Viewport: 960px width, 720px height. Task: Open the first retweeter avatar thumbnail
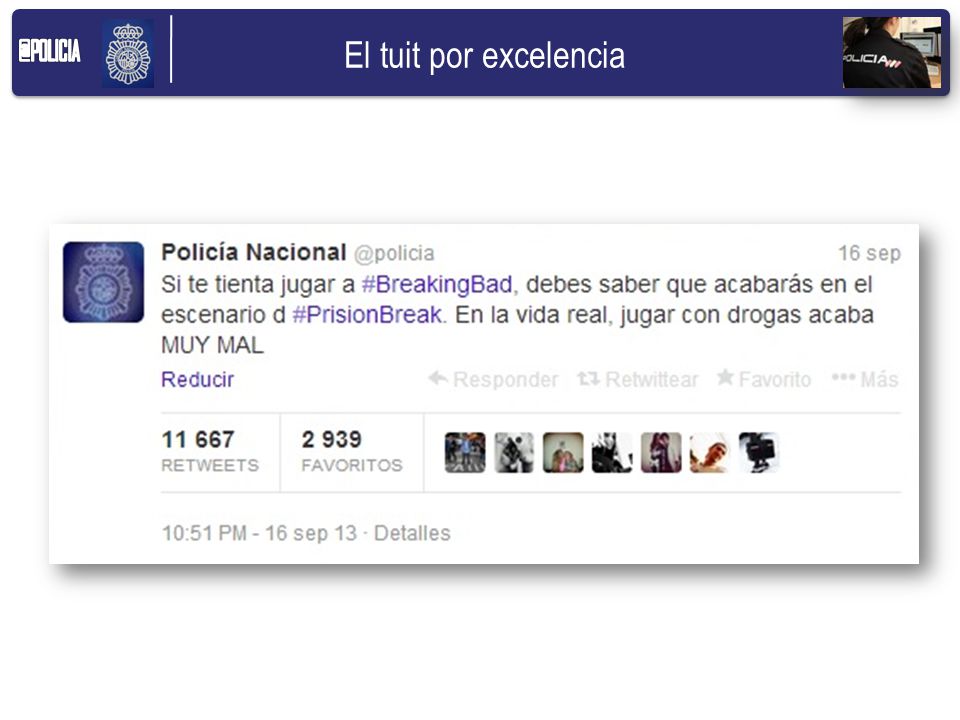(465, 452)
